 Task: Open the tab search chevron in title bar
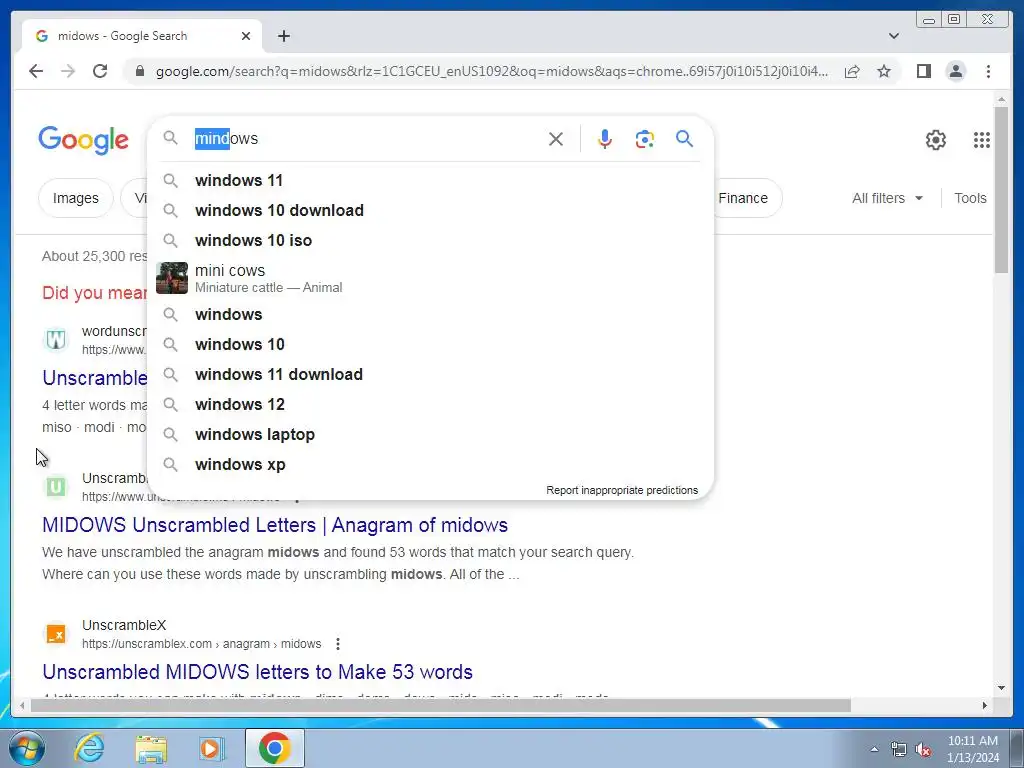(894, 36)
